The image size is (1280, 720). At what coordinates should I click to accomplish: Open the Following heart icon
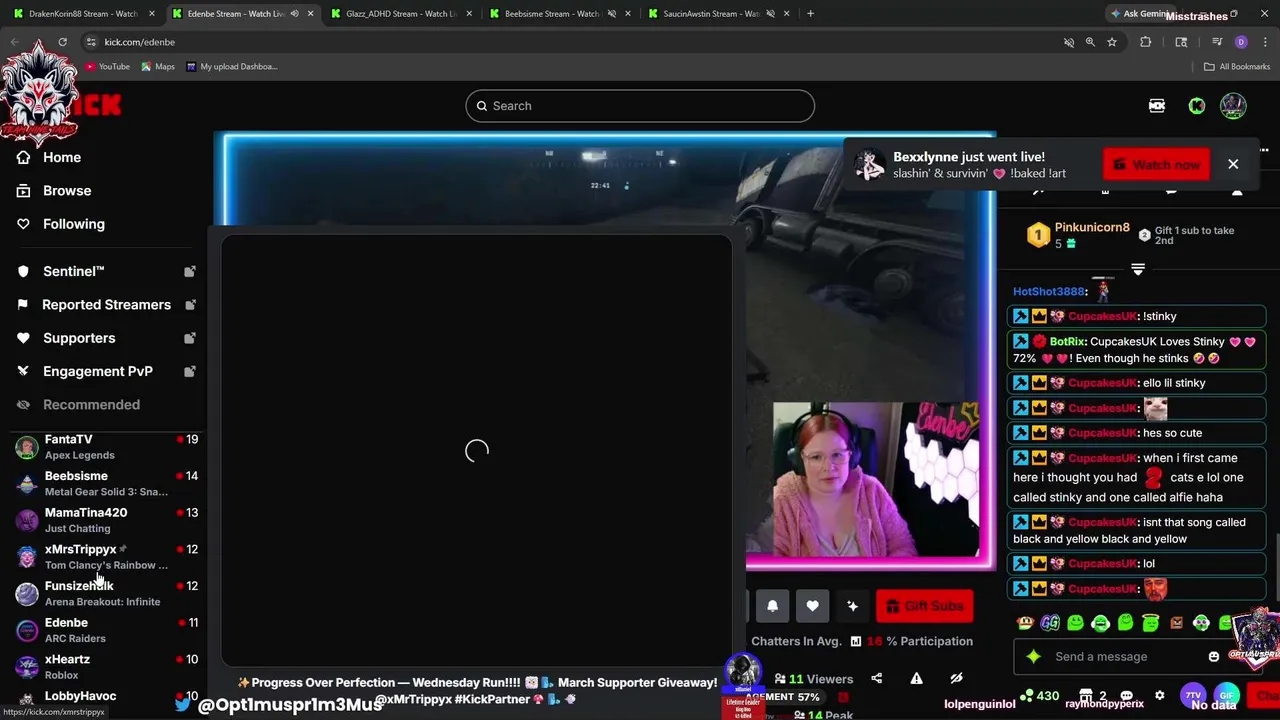23,224
